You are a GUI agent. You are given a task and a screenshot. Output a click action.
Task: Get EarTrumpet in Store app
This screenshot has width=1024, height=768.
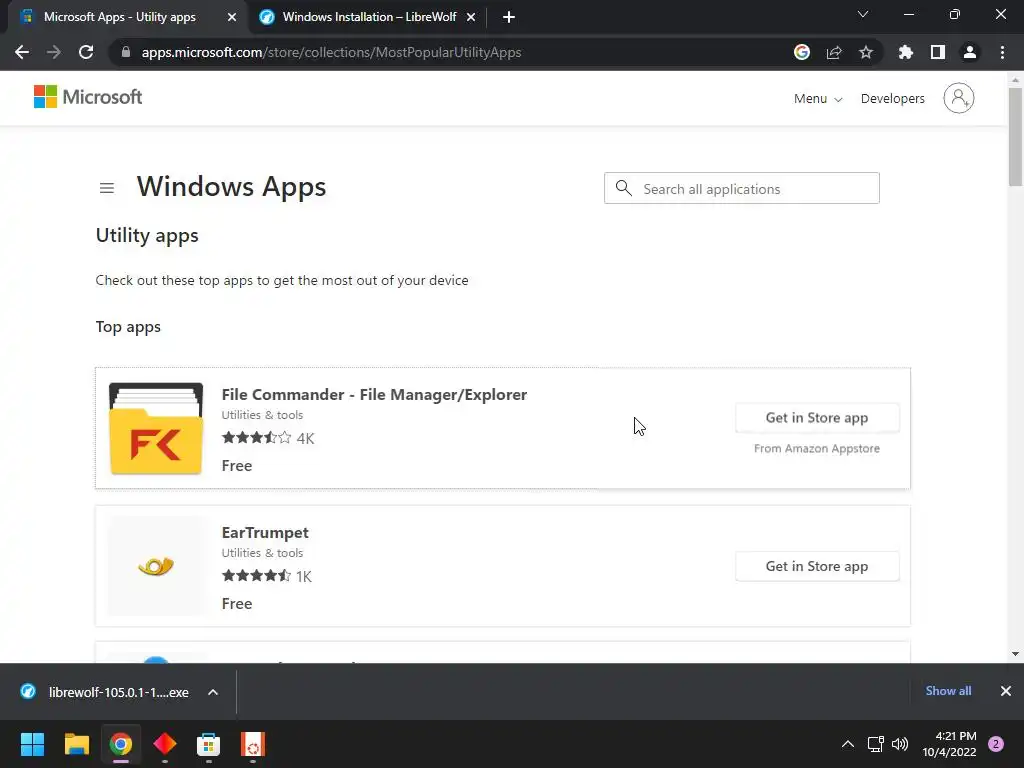817,566
